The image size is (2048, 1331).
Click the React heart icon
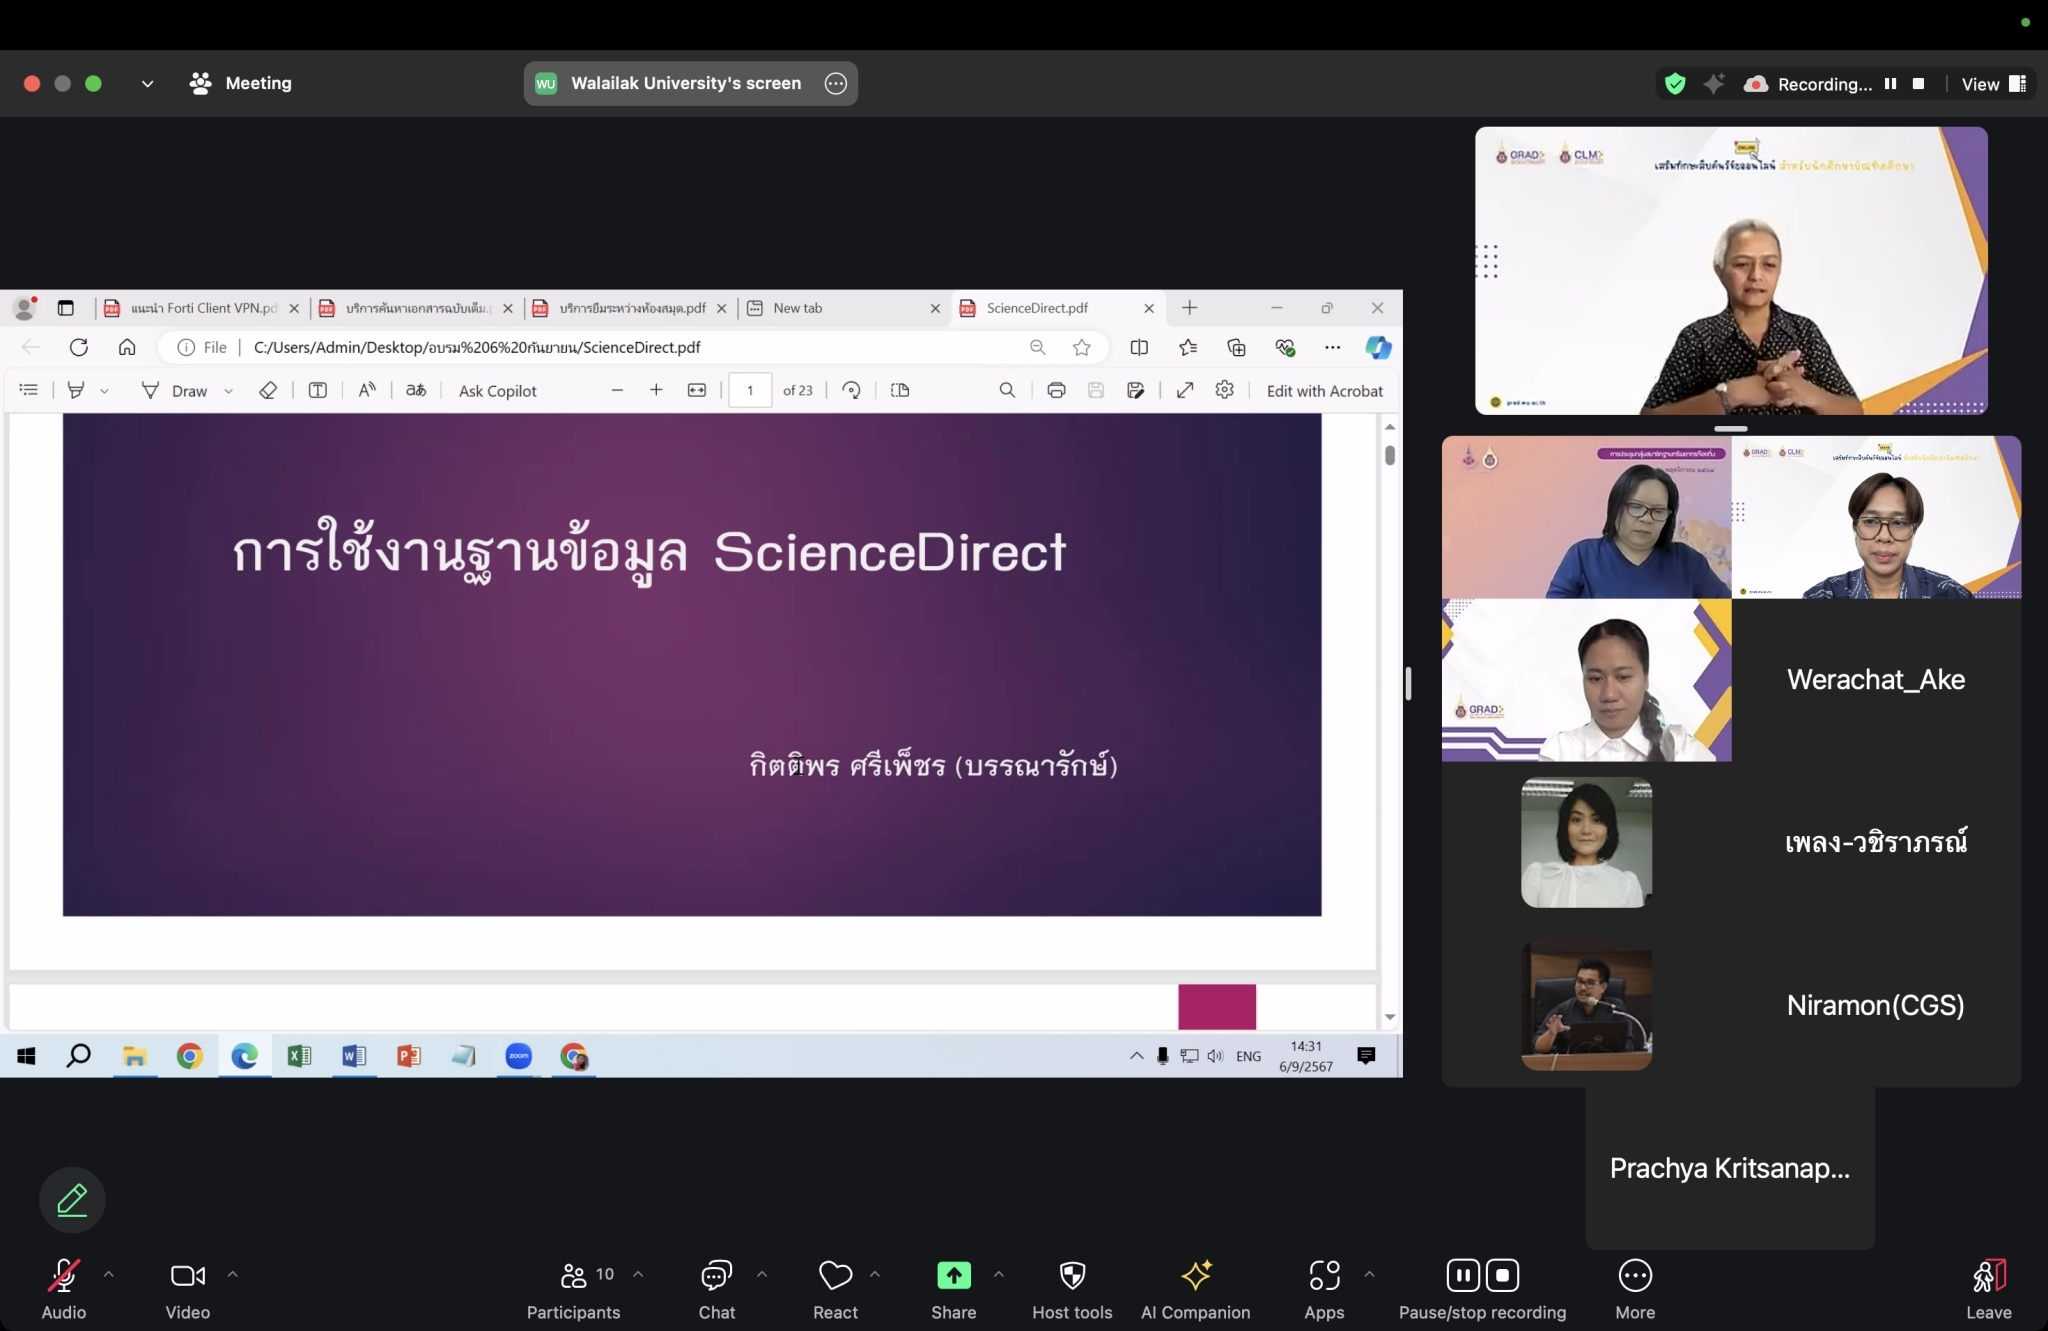(x=835, y=1275)
